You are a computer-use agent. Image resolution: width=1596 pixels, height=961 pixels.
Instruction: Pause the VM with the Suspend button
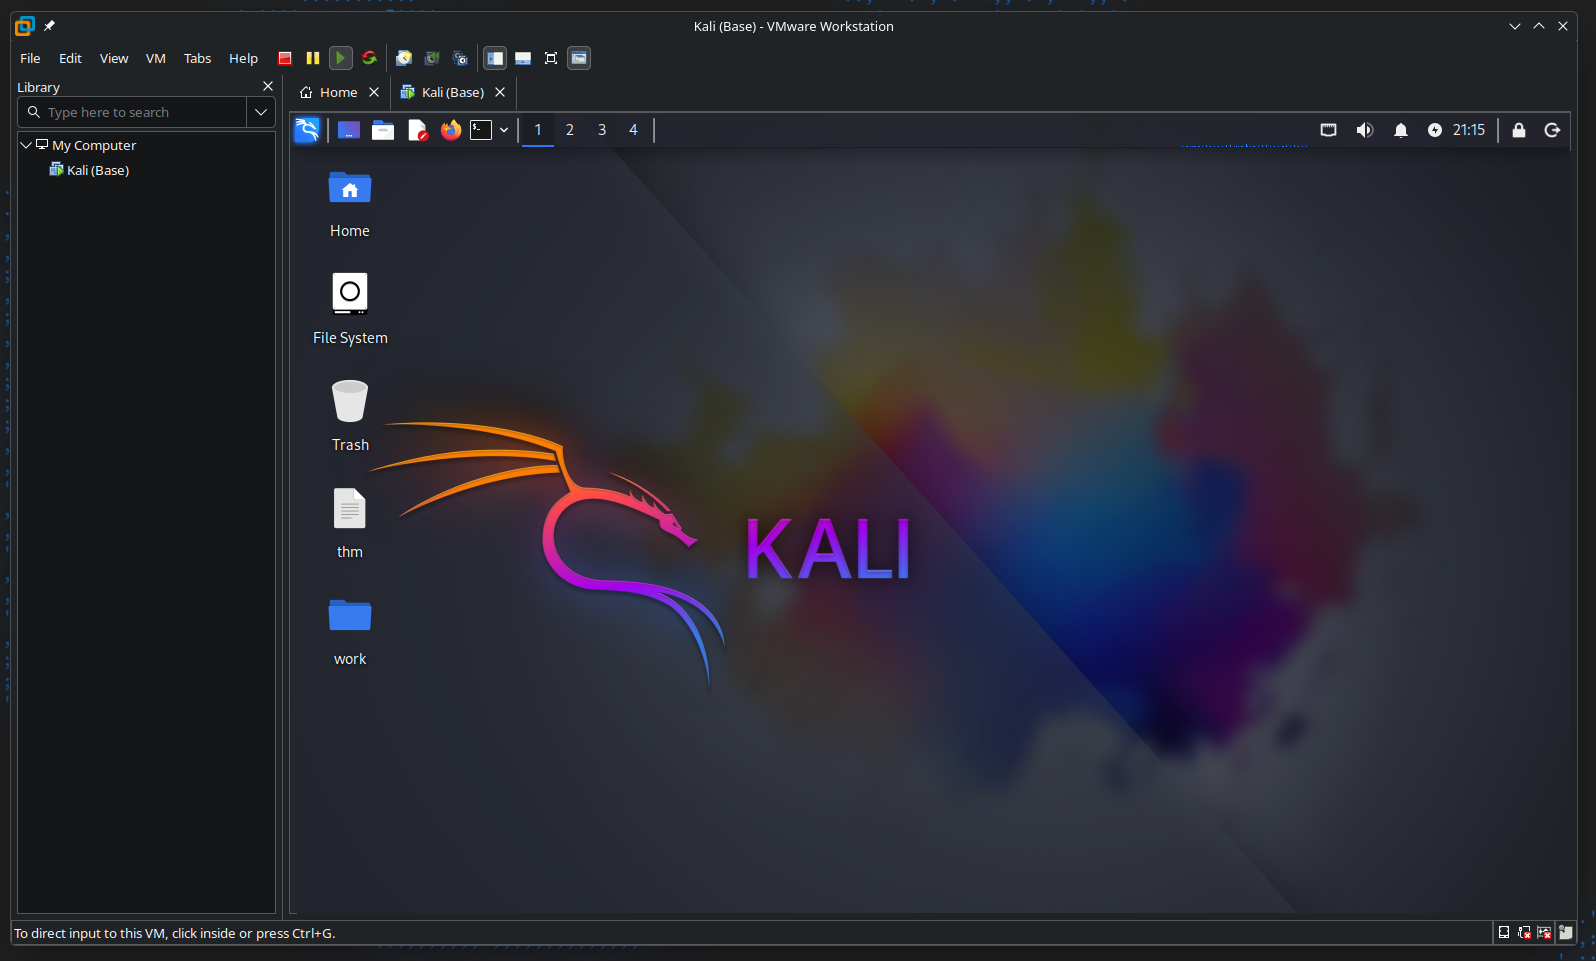click(313, 58)
